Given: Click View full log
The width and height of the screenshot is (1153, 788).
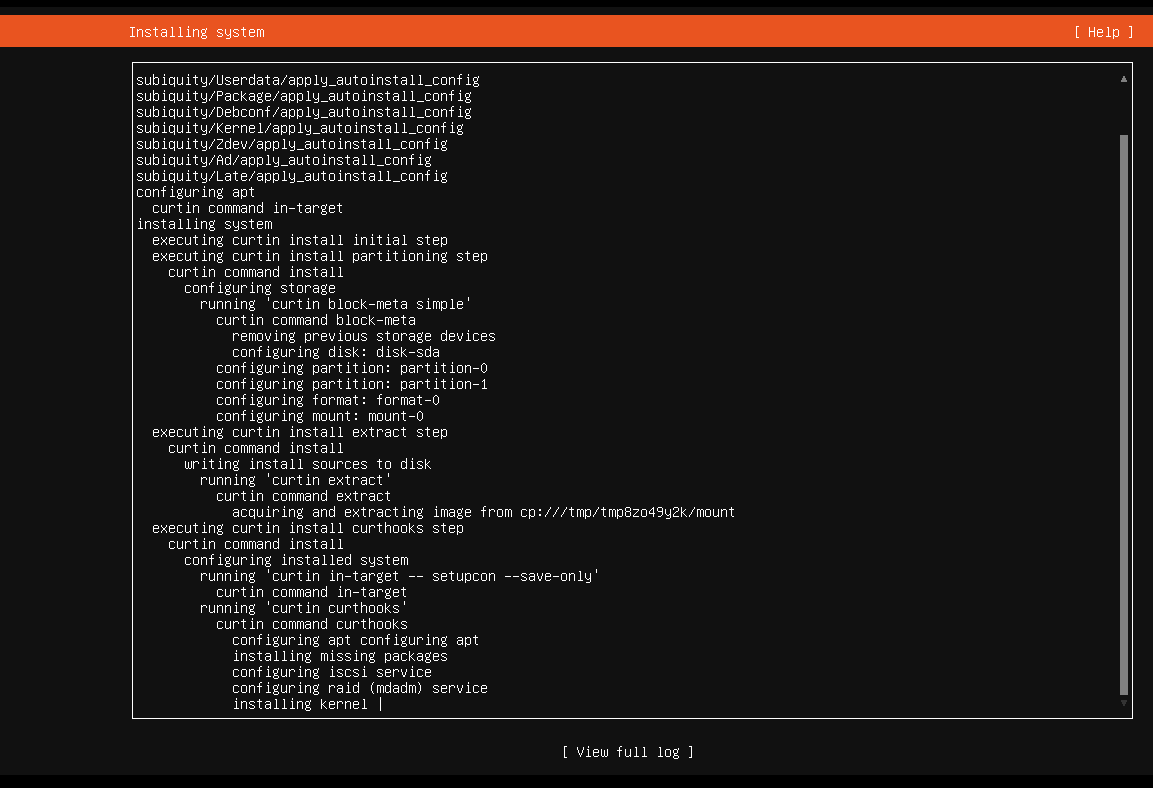Looking at the screenshot, I should (x=627, y=751).
